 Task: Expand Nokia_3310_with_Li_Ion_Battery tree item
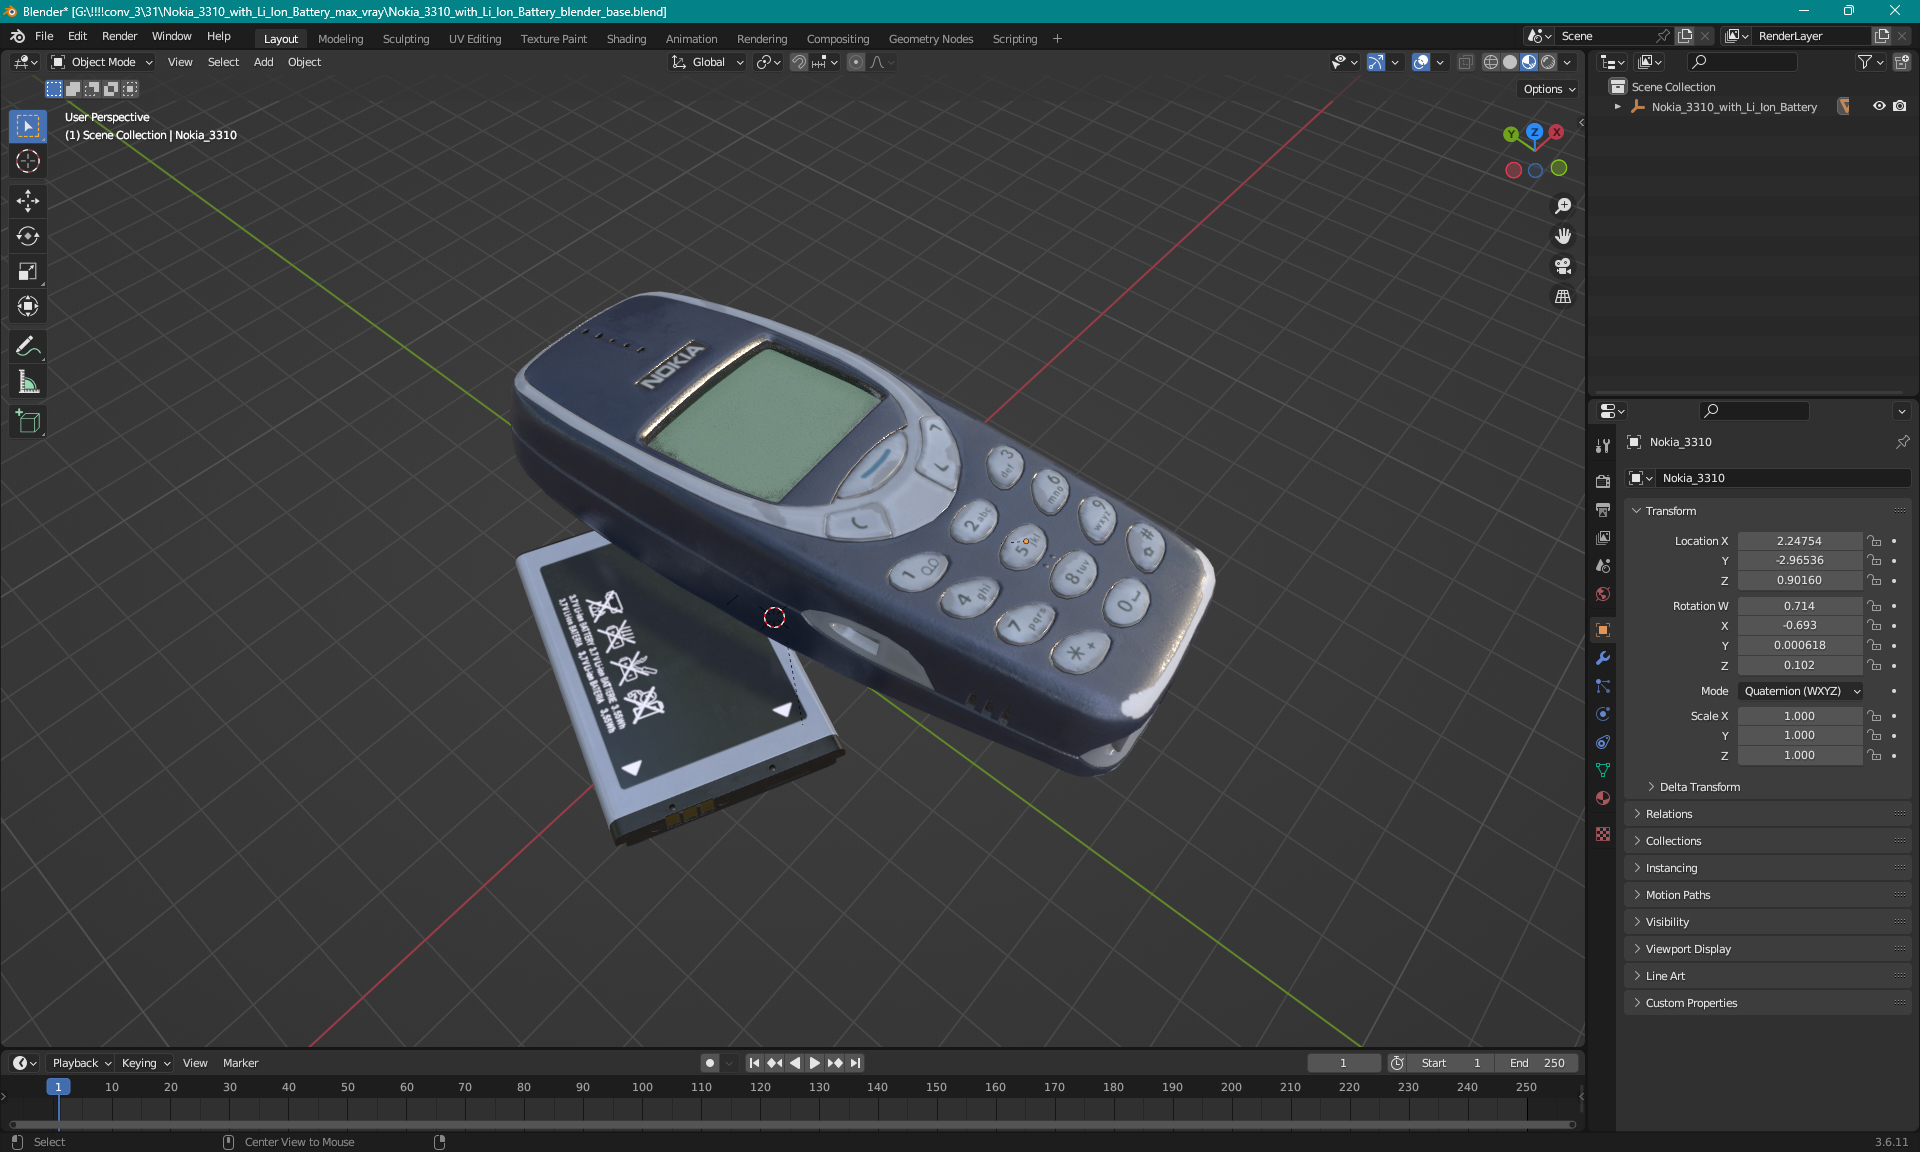1618,107
